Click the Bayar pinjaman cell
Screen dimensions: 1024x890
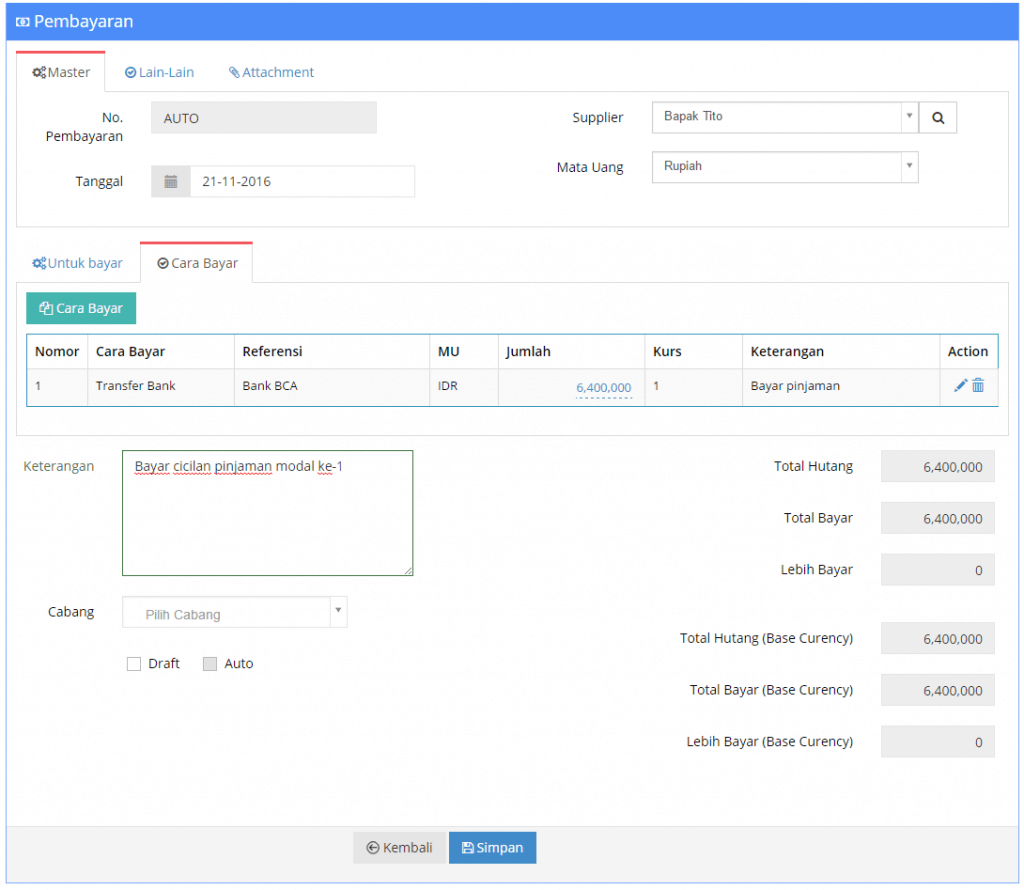pos(841,387)
